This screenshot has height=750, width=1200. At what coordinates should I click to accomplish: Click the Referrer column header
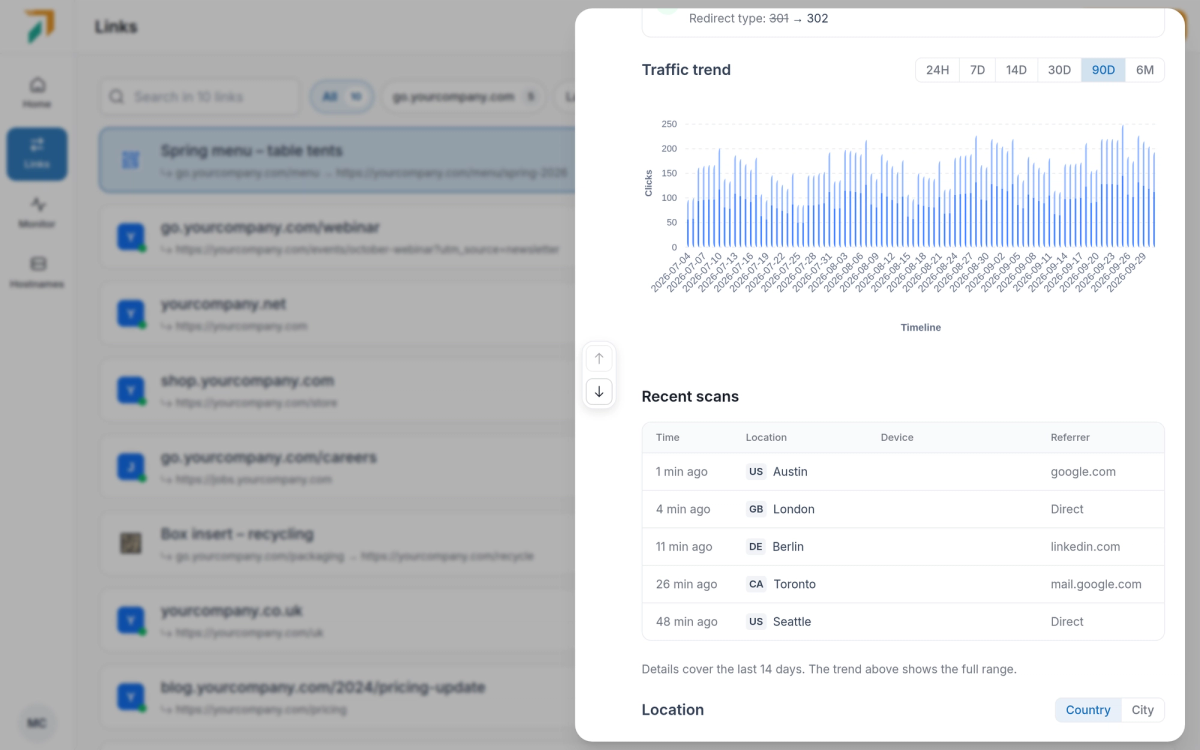1070,437
